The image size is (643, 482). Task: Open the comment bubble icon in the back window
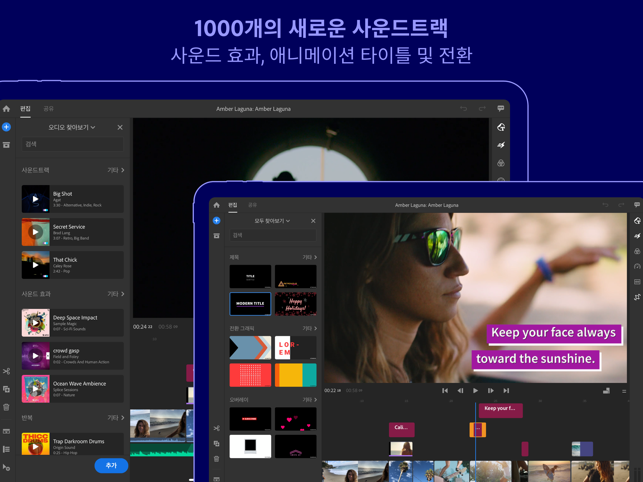(x=501, y=108)
